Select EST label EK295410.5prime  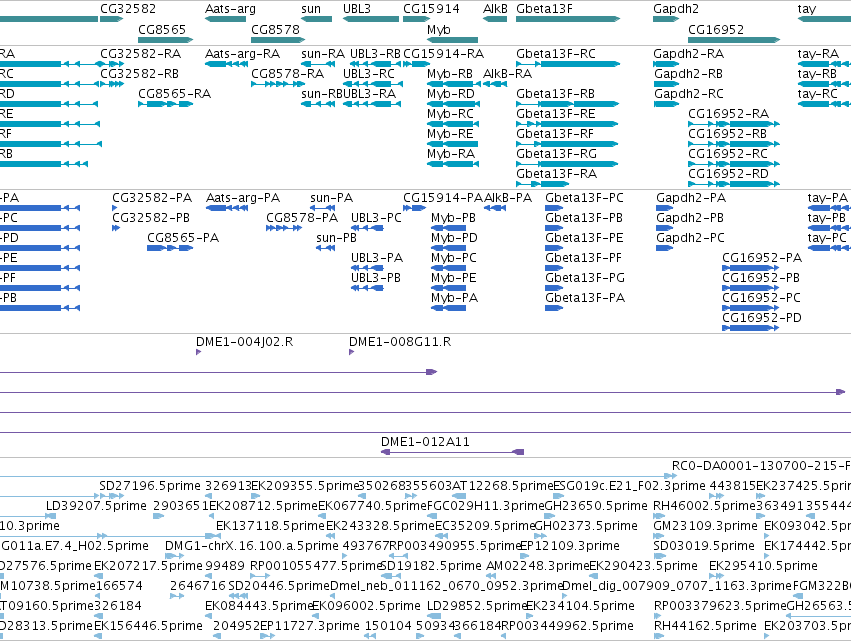coord(763,567)
